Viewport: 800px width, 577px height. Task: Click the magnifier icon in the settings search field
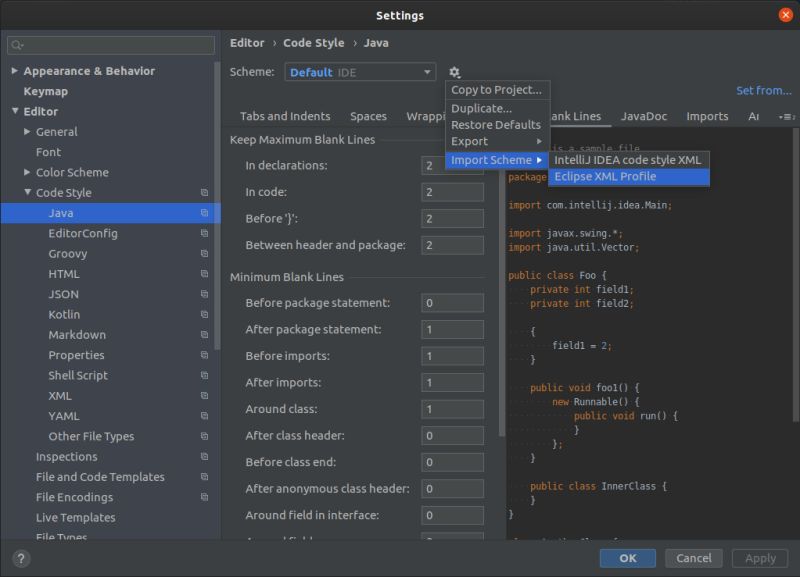(x=14, y=44)
